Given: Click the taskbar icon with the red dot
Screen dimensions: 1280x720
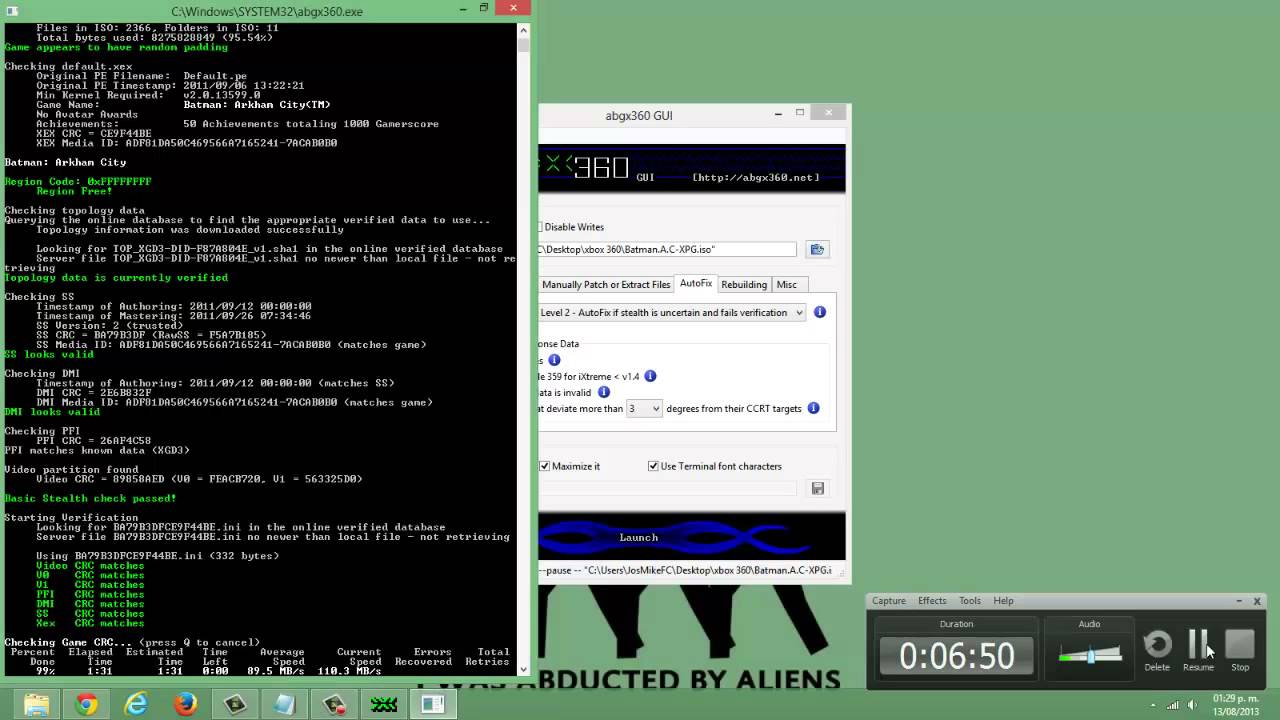Looking at the screenshot, I should 334,704.
